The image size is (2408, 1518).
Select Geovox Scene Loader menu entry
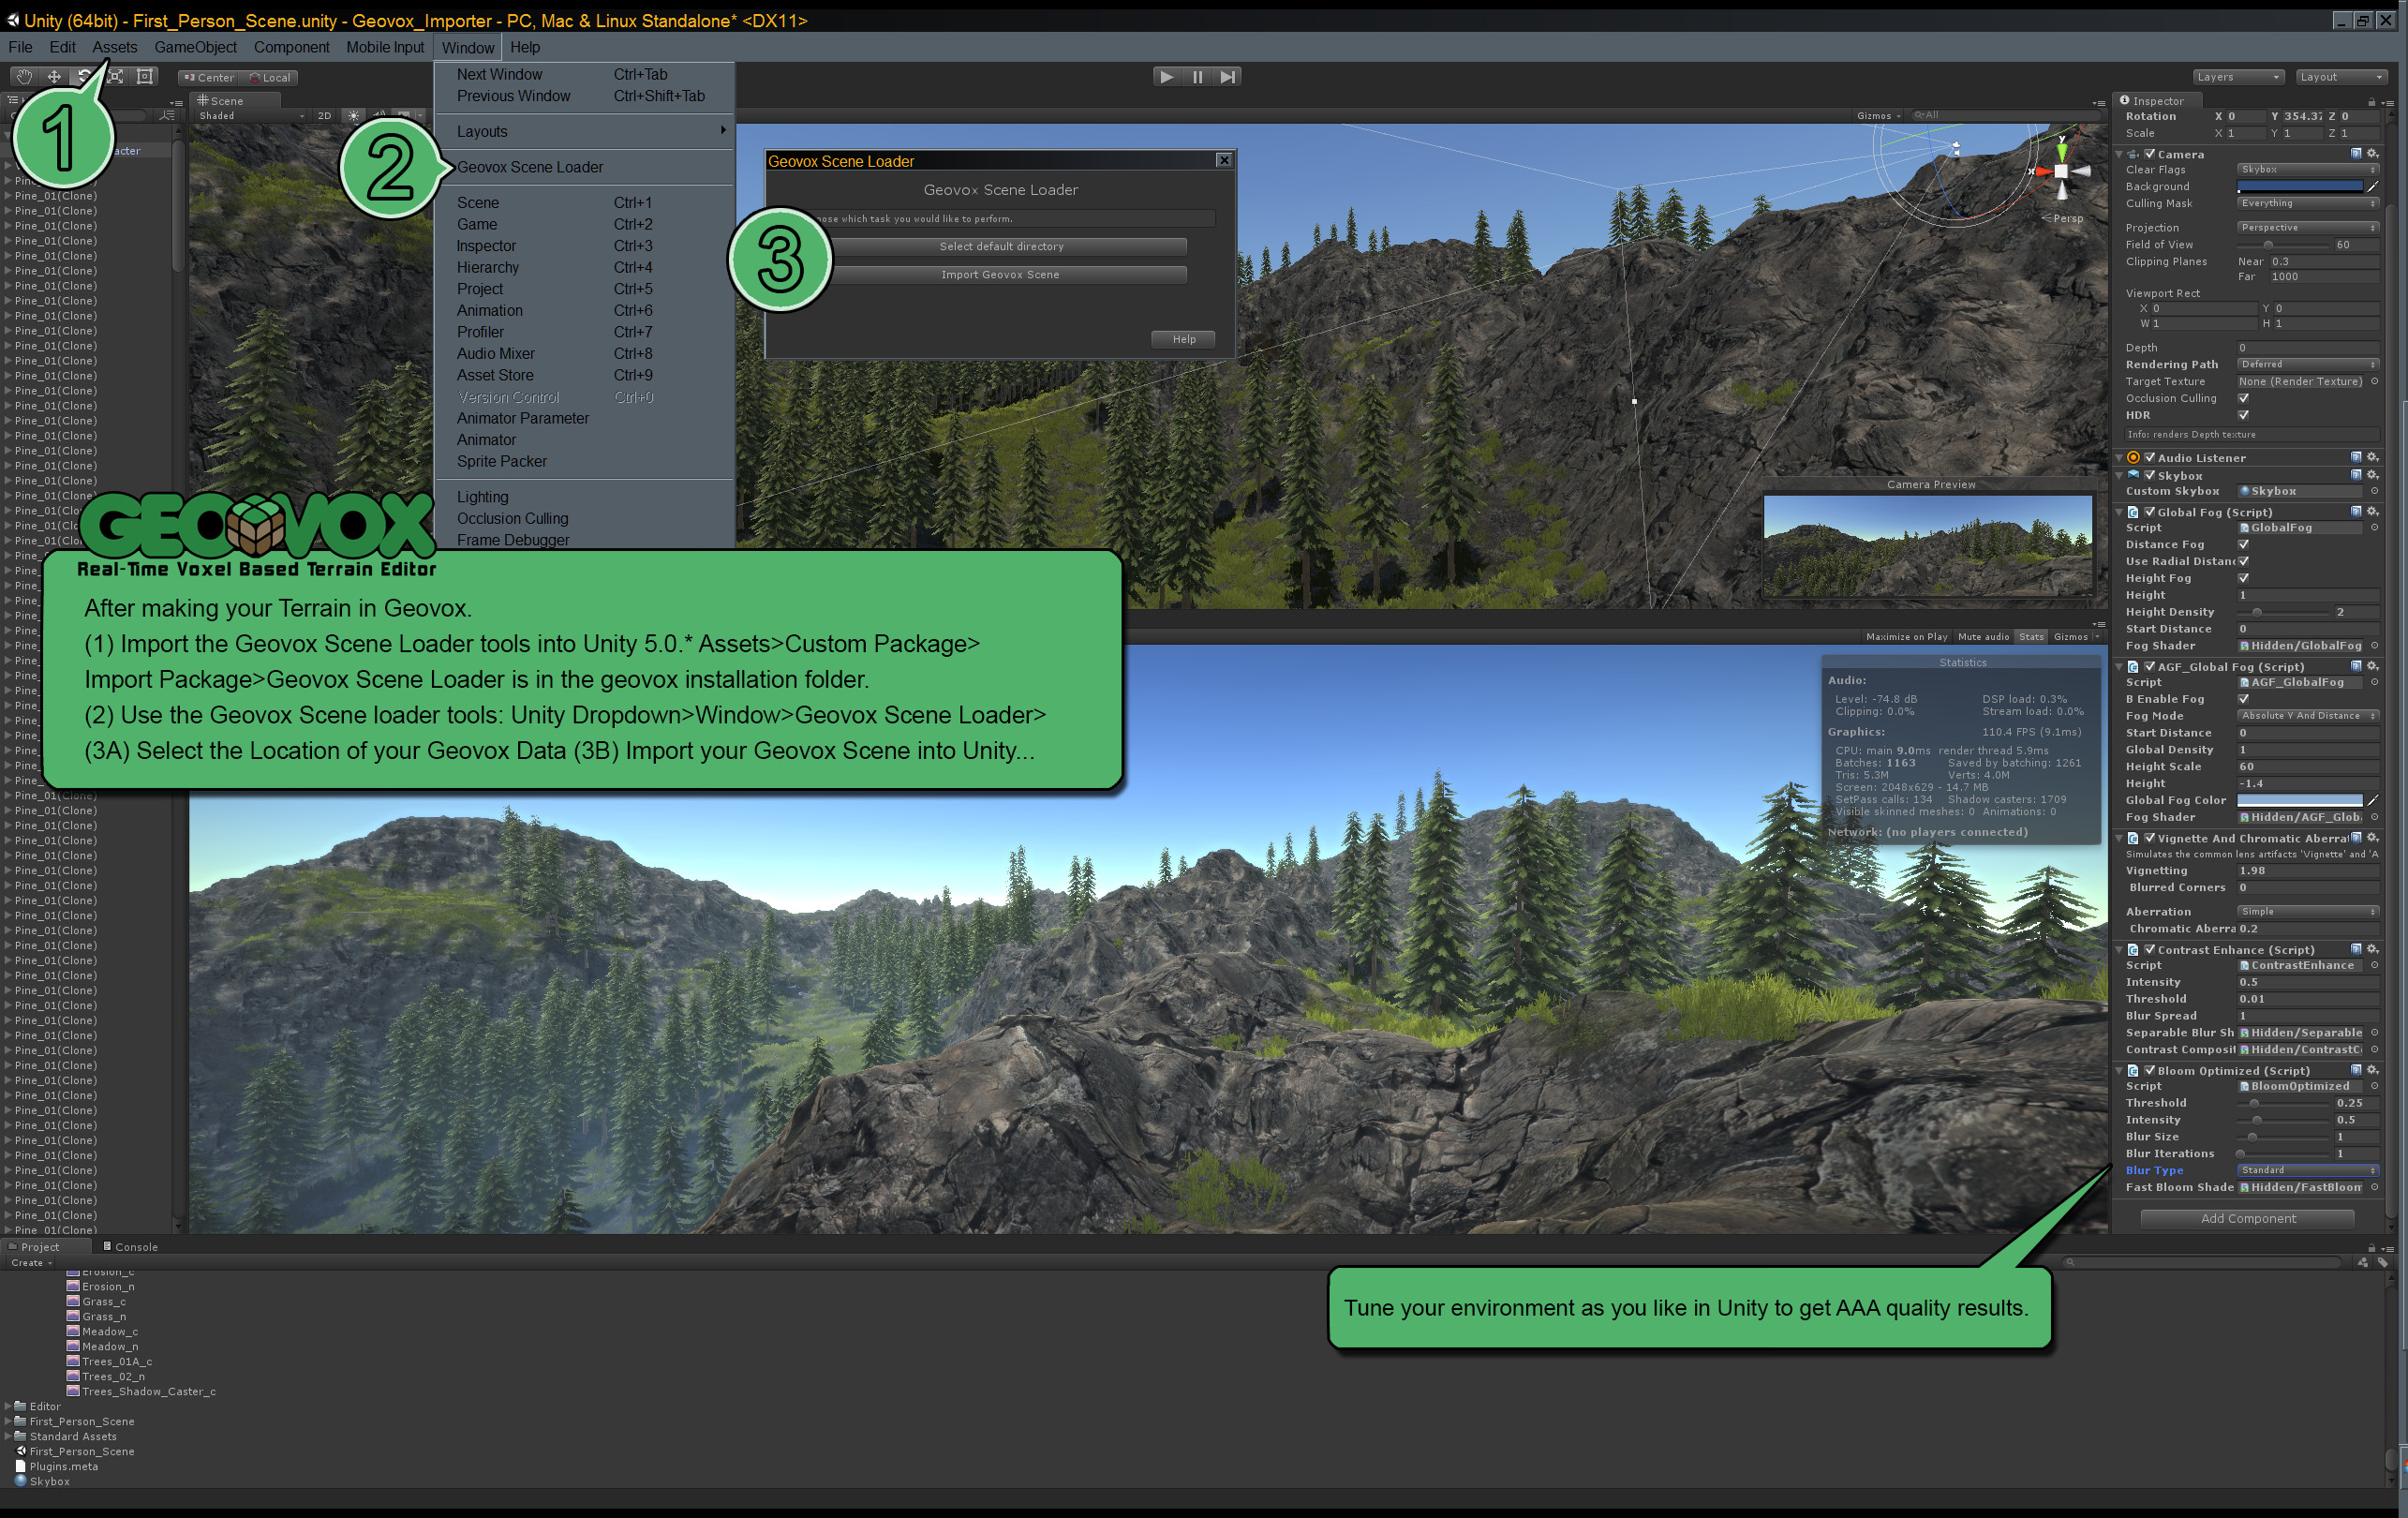(530, 167)
